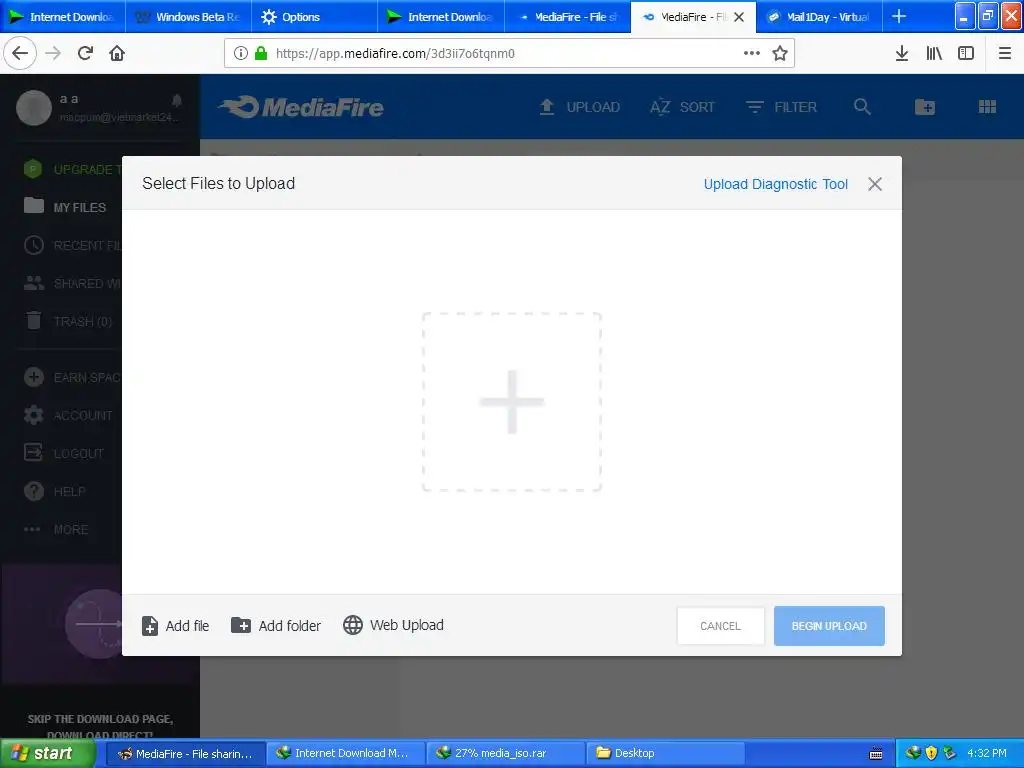This screenshot has width=1024, height=768.
Task: Go back in browser history
Action: tap(20, 53)
